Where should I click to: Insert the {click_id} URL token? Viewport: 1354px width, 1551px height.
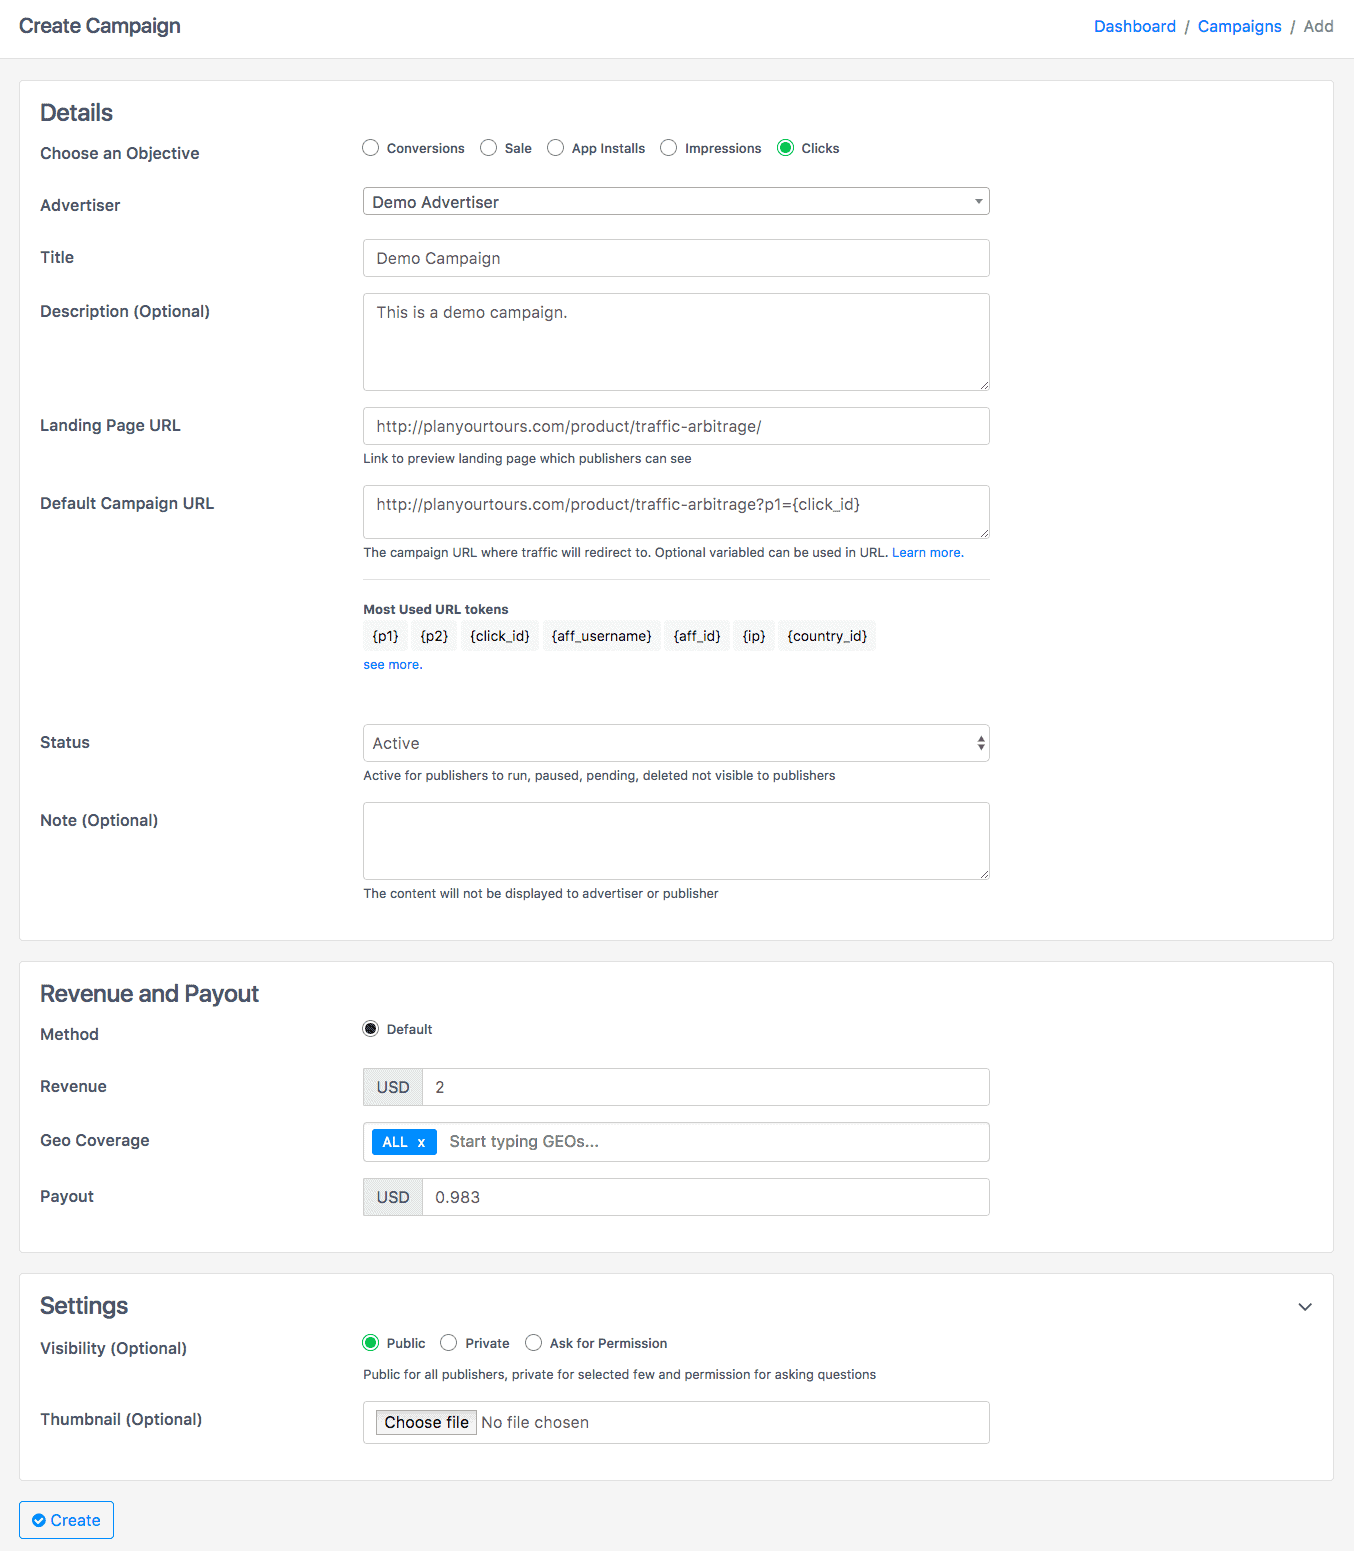click(500, 636)
